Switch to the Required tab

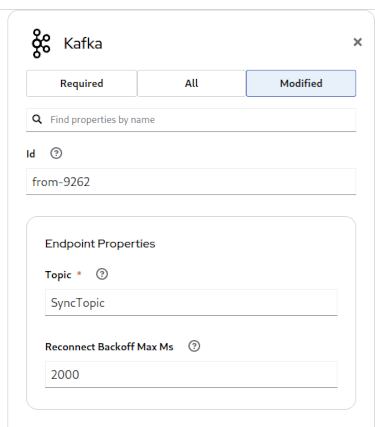(82, 83)
